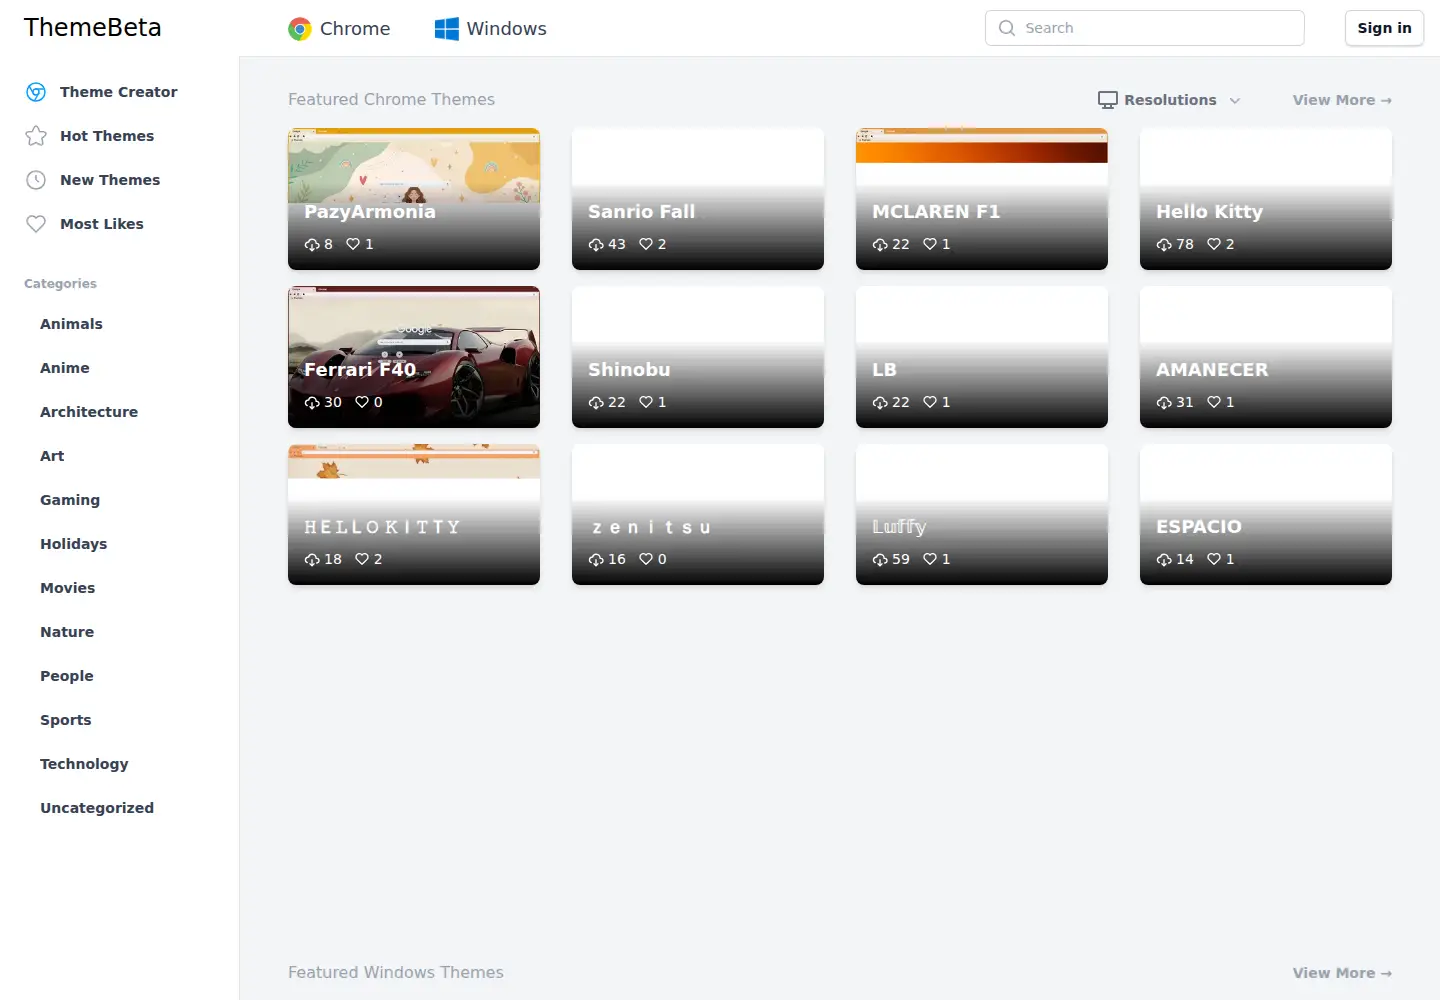Click the heart icon on Luffy card
The height and width of the screenshot is (1000, 1440).
coord(930,559)
